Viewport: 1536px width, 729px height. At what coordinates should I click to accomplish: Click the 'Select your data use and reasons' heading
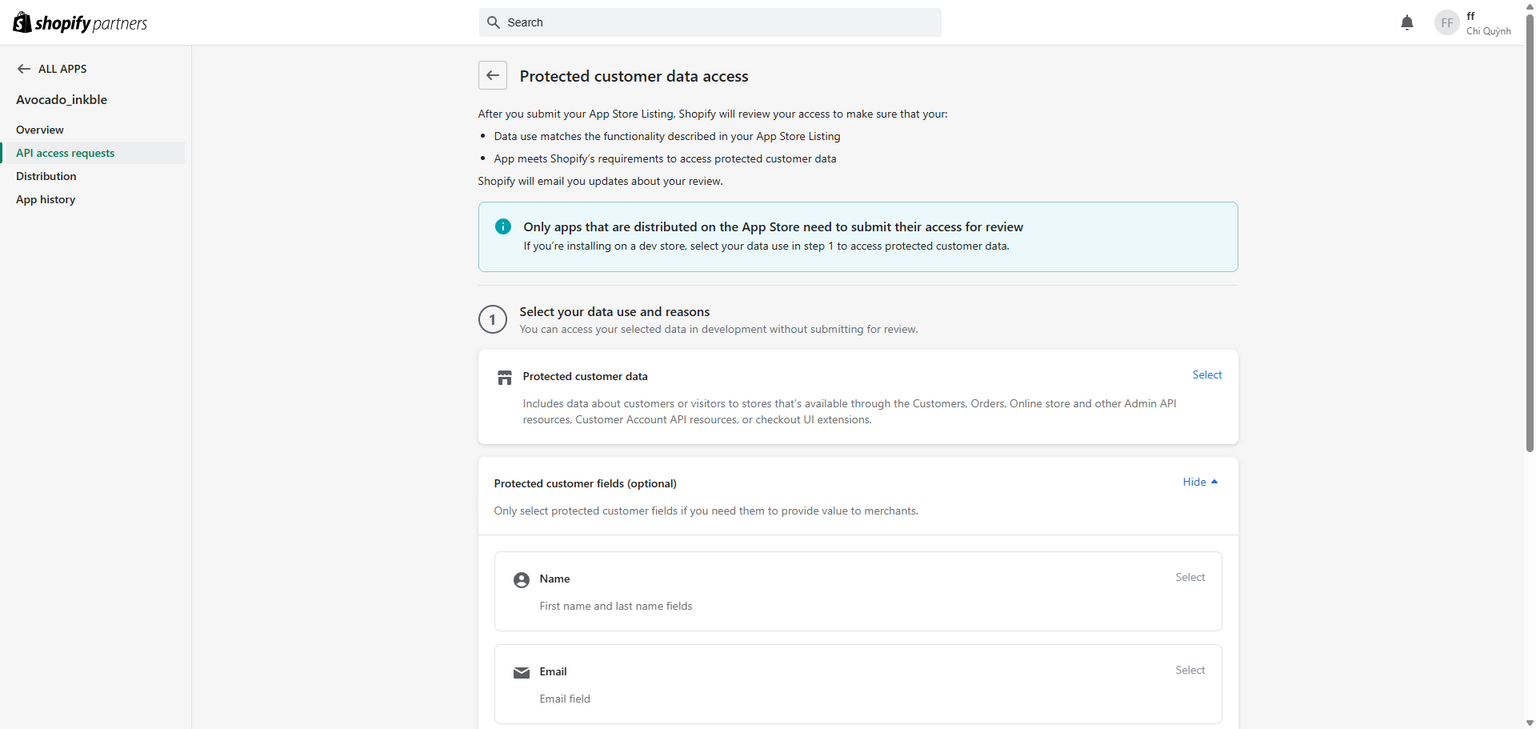tap(614, 312)
